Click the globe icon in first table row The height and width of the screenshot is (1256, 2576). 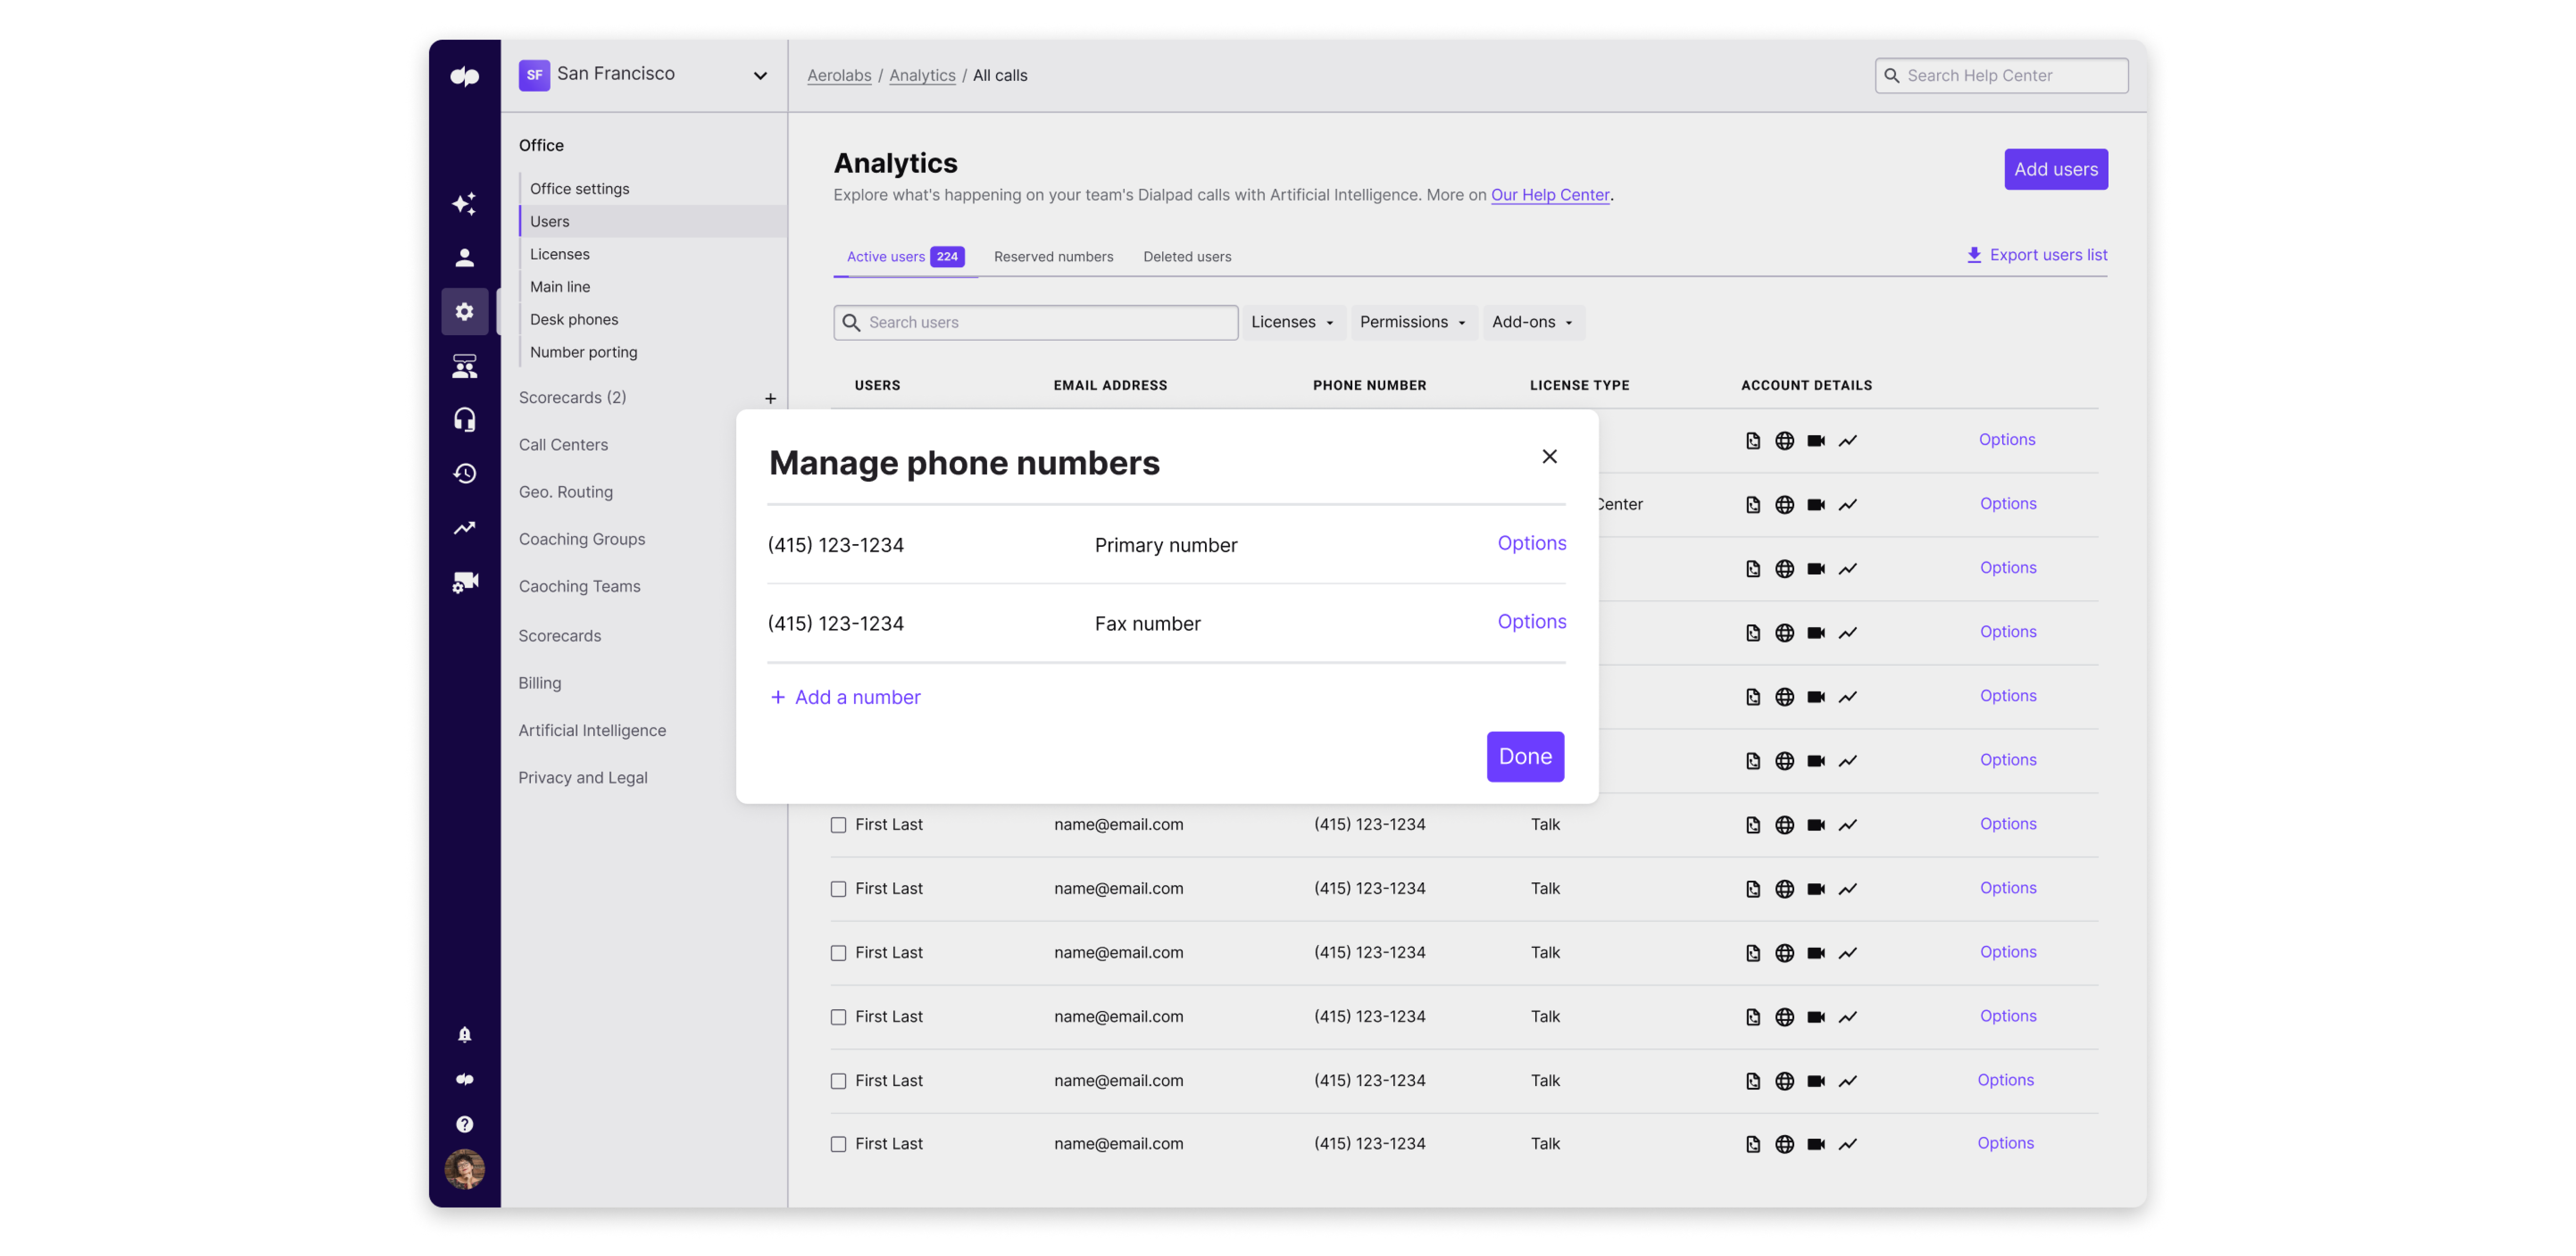[x=1784, y=440]
